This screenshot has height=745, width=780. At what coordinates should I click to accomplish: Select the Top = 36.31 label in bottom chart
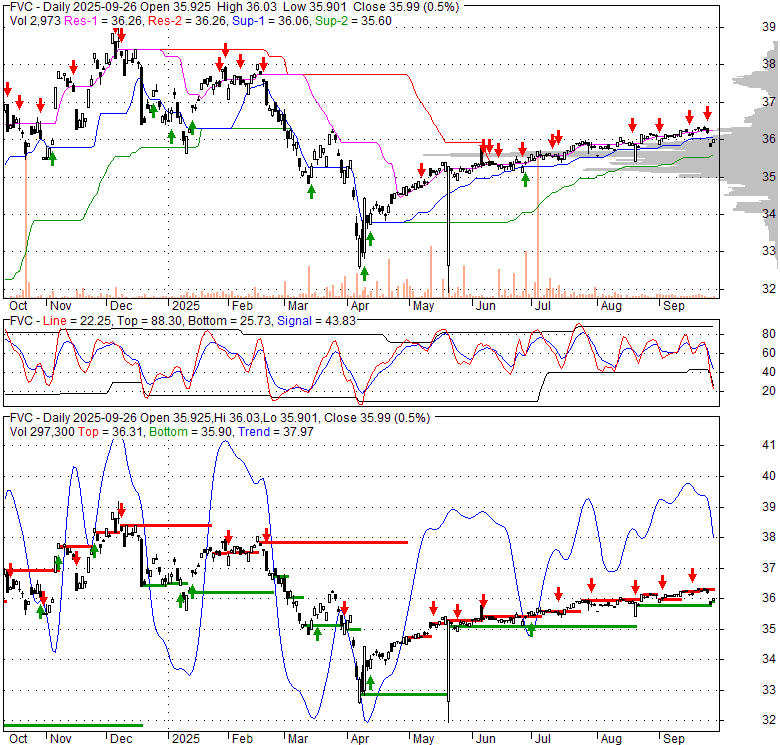[x=111, y=432]
